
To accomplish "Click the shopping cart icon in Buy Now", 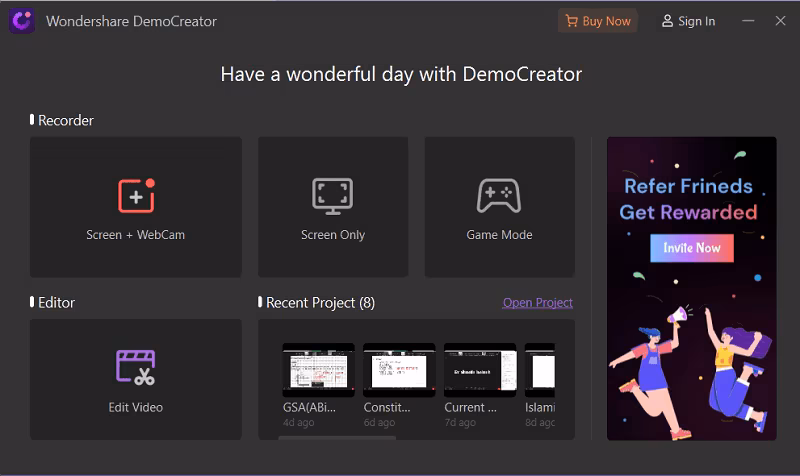I will pos(571,21).
